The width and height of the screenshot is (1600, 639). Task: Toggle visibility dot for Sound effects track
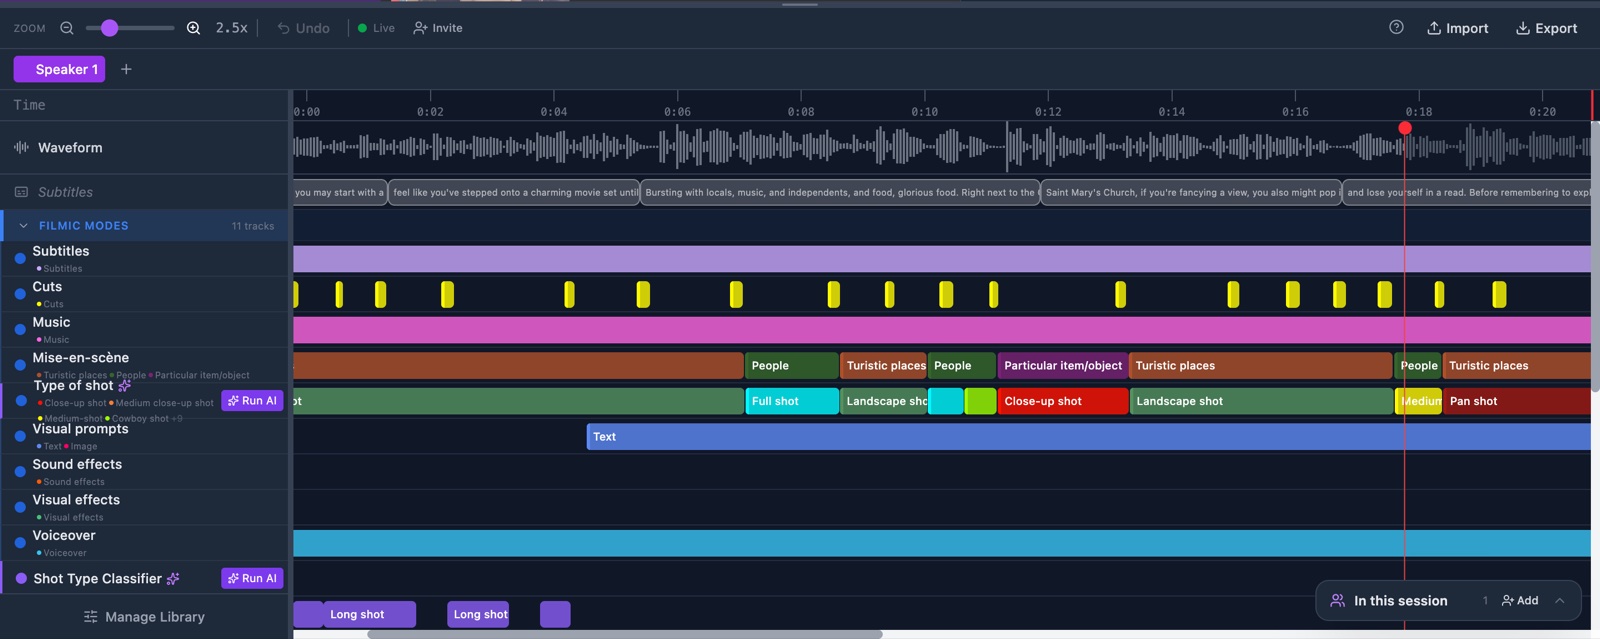(20, 471)
